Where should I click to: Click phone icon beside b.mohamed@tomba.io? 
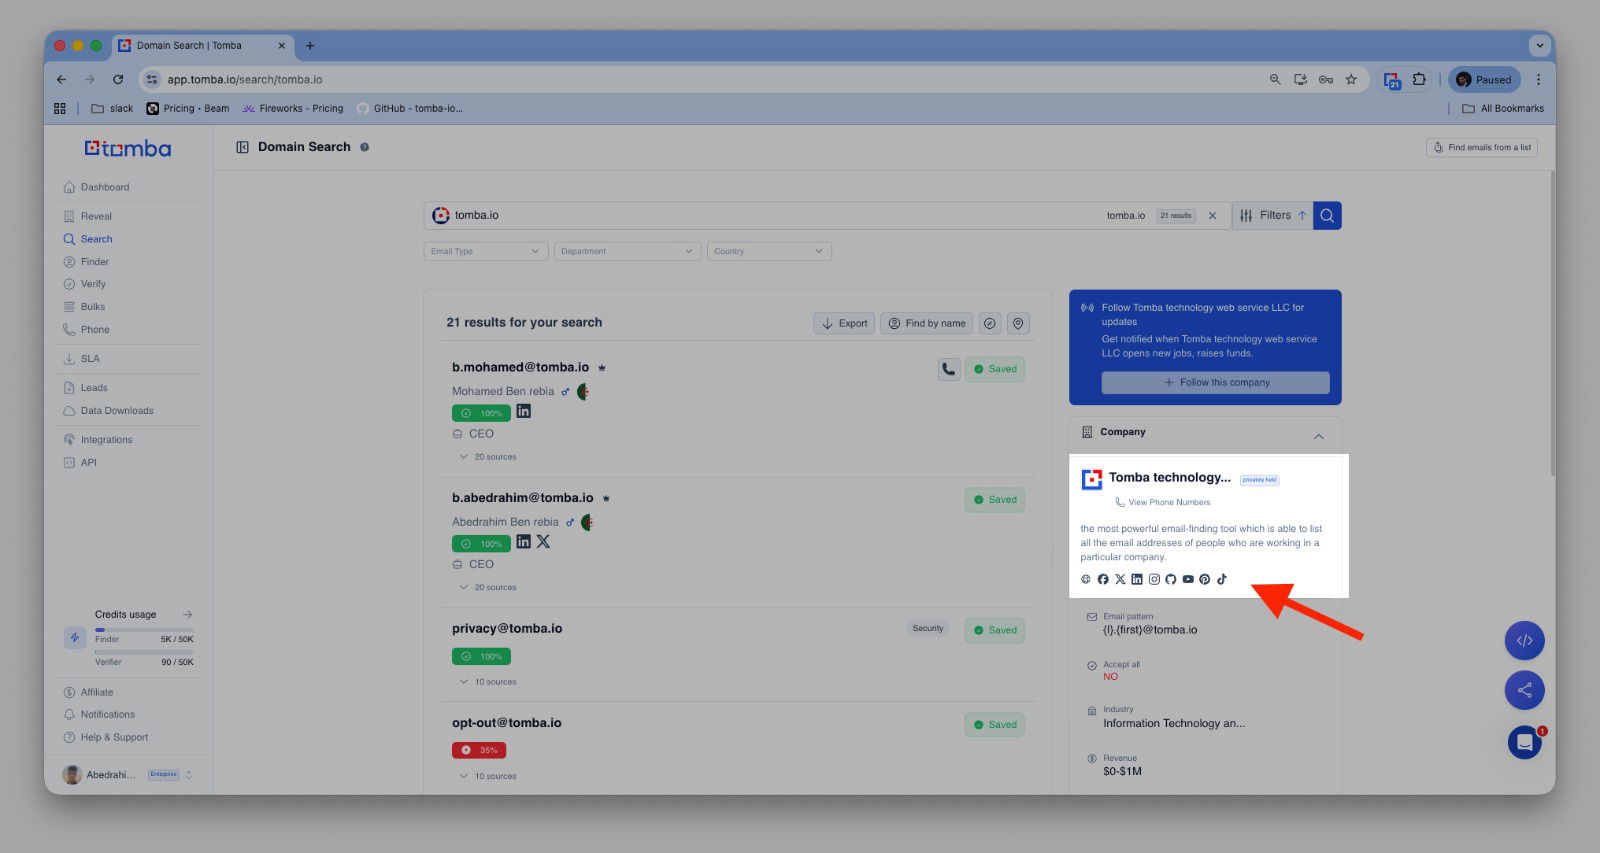[x=948, y=369]
